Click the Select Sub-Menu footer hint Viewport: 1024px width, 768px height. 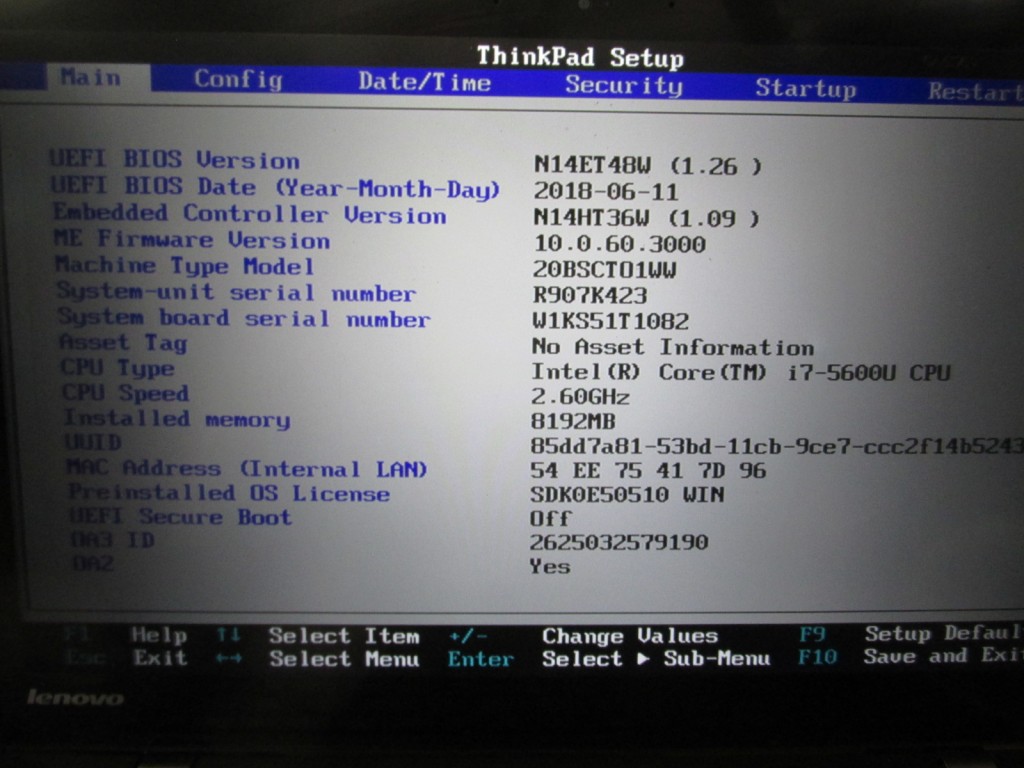coord(656,658)
